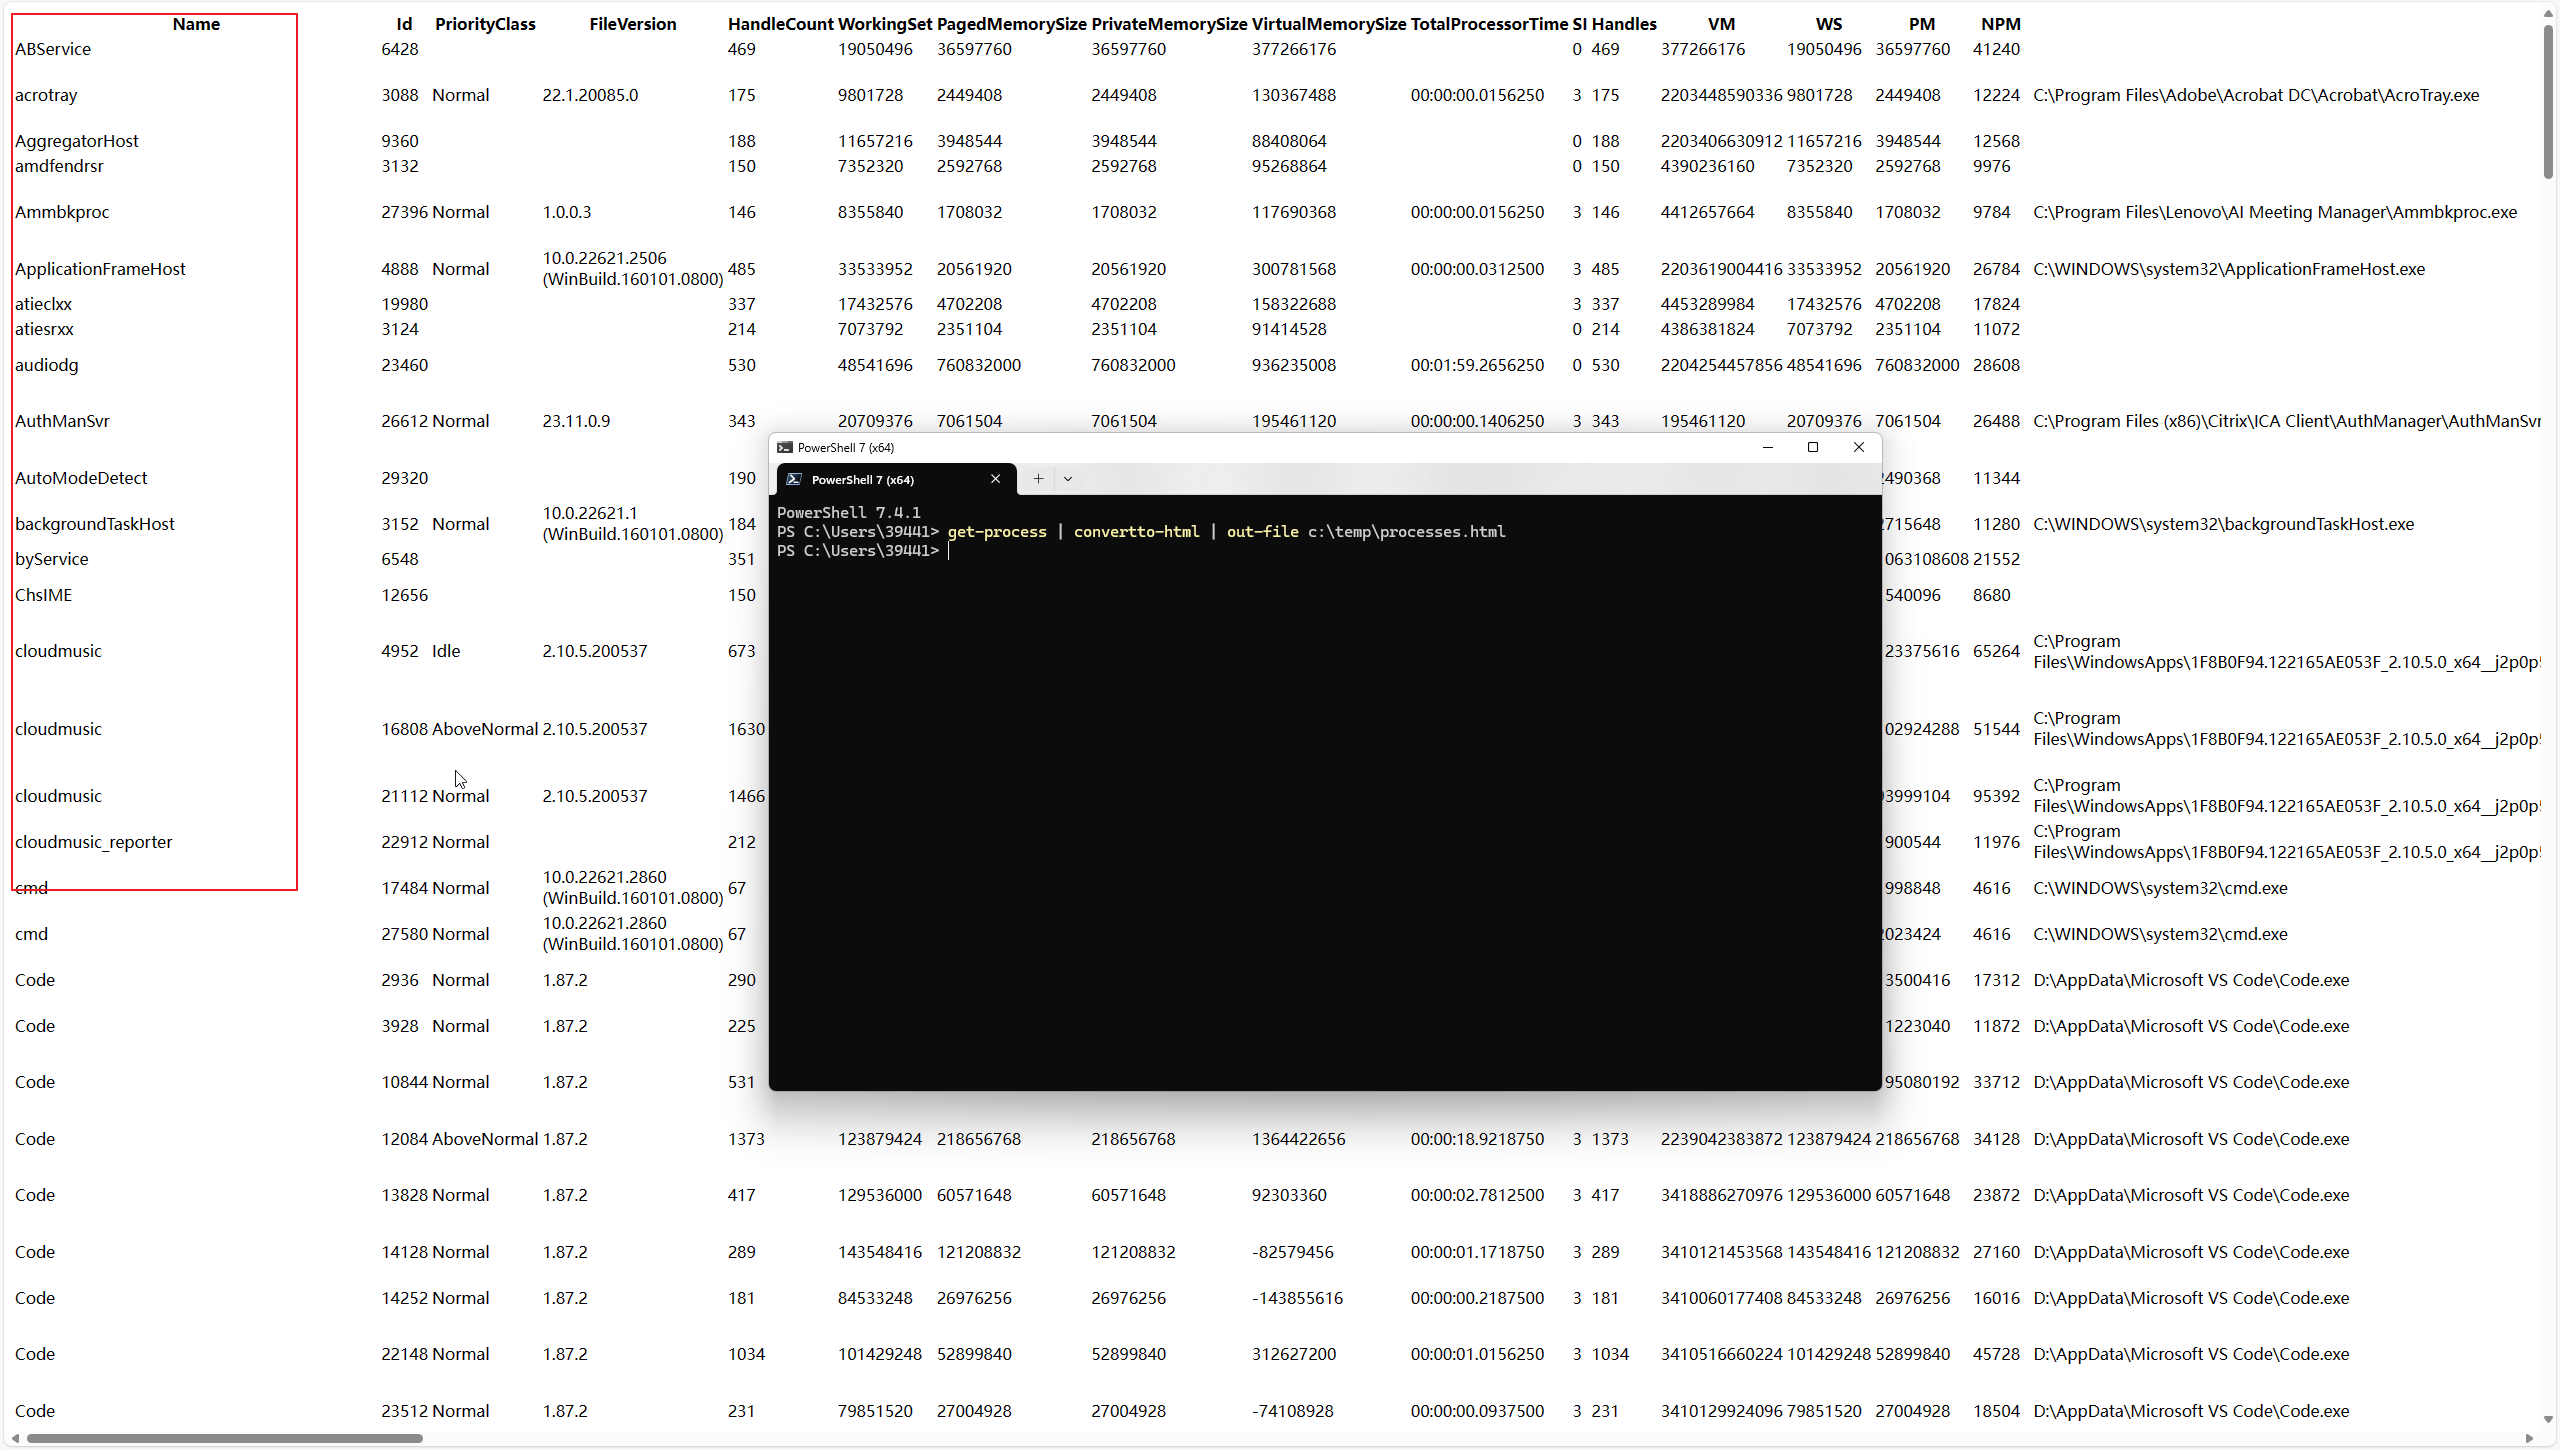Click the 00:01:59.2656250 processor time cell

(1477, 365)
